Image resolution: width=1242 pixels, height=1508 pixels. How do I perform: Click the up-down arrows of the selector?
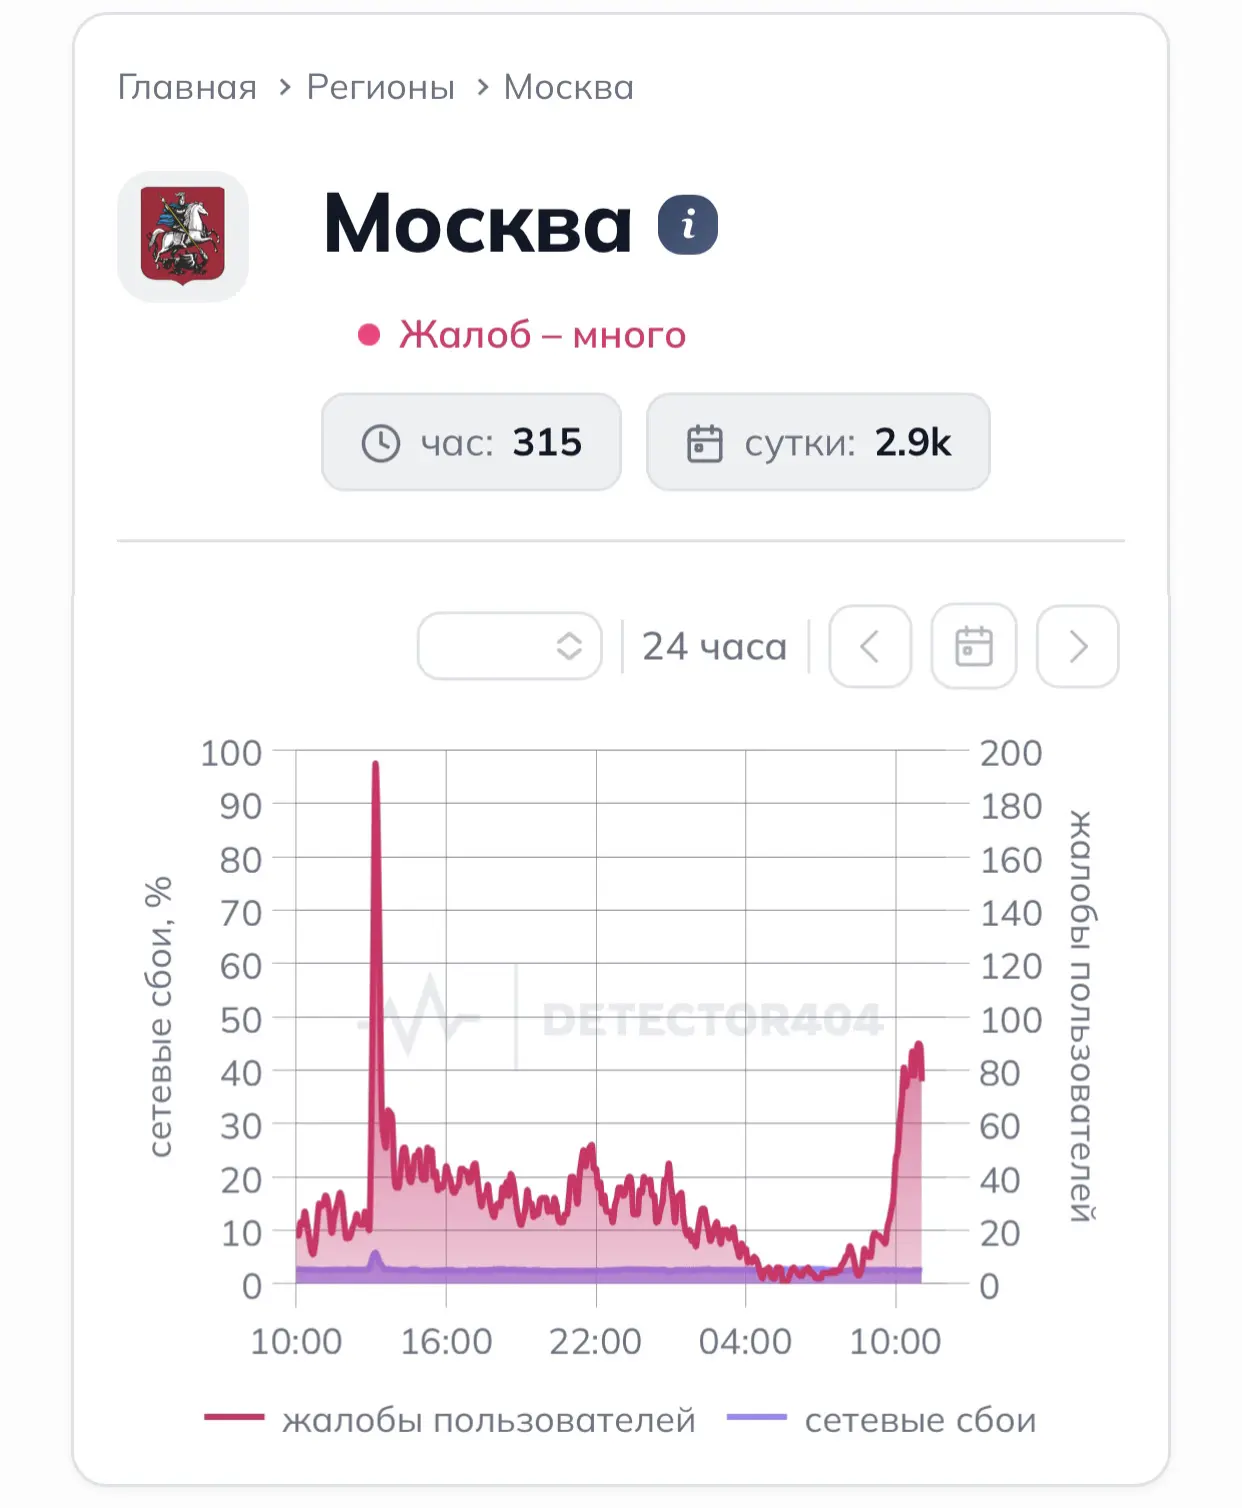click(x=569, y=646)
